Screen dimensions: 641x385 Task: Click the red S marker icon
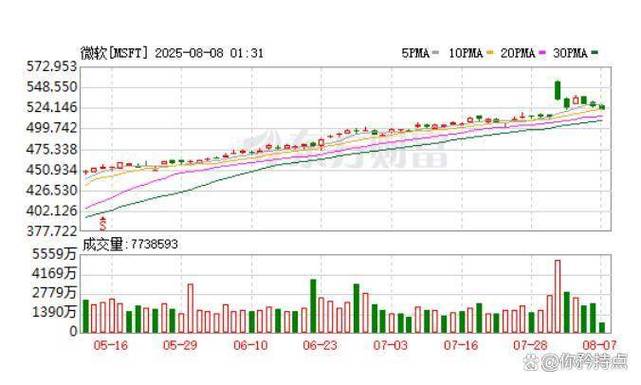103,223
